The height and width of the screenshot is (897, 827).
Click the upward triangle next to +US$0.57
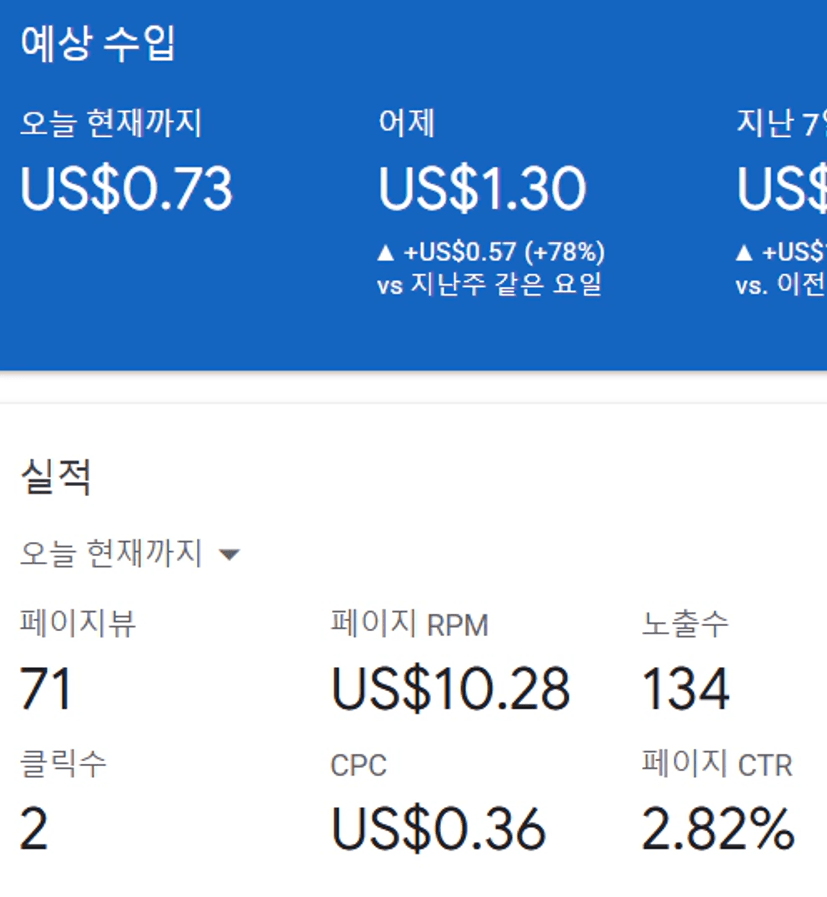pyautogui.click(x=386, y=252)
